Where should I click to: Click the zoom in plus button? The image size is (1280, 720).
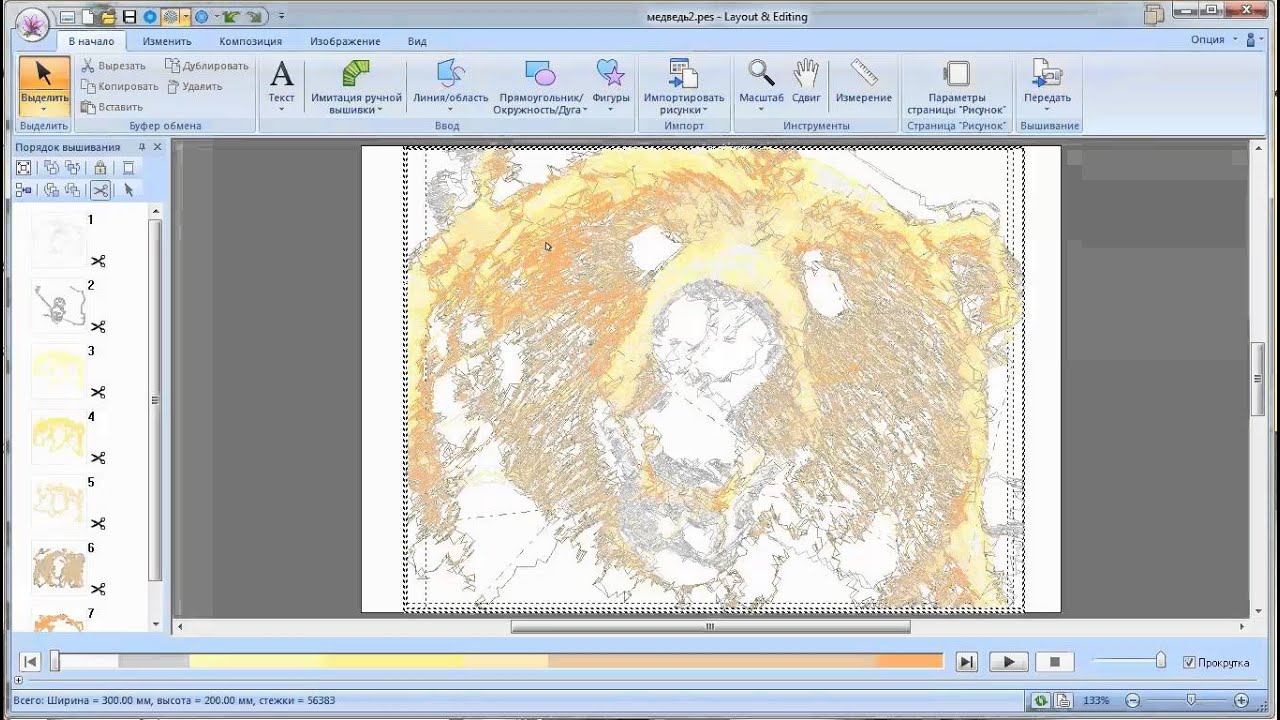tap(1241, 701)
